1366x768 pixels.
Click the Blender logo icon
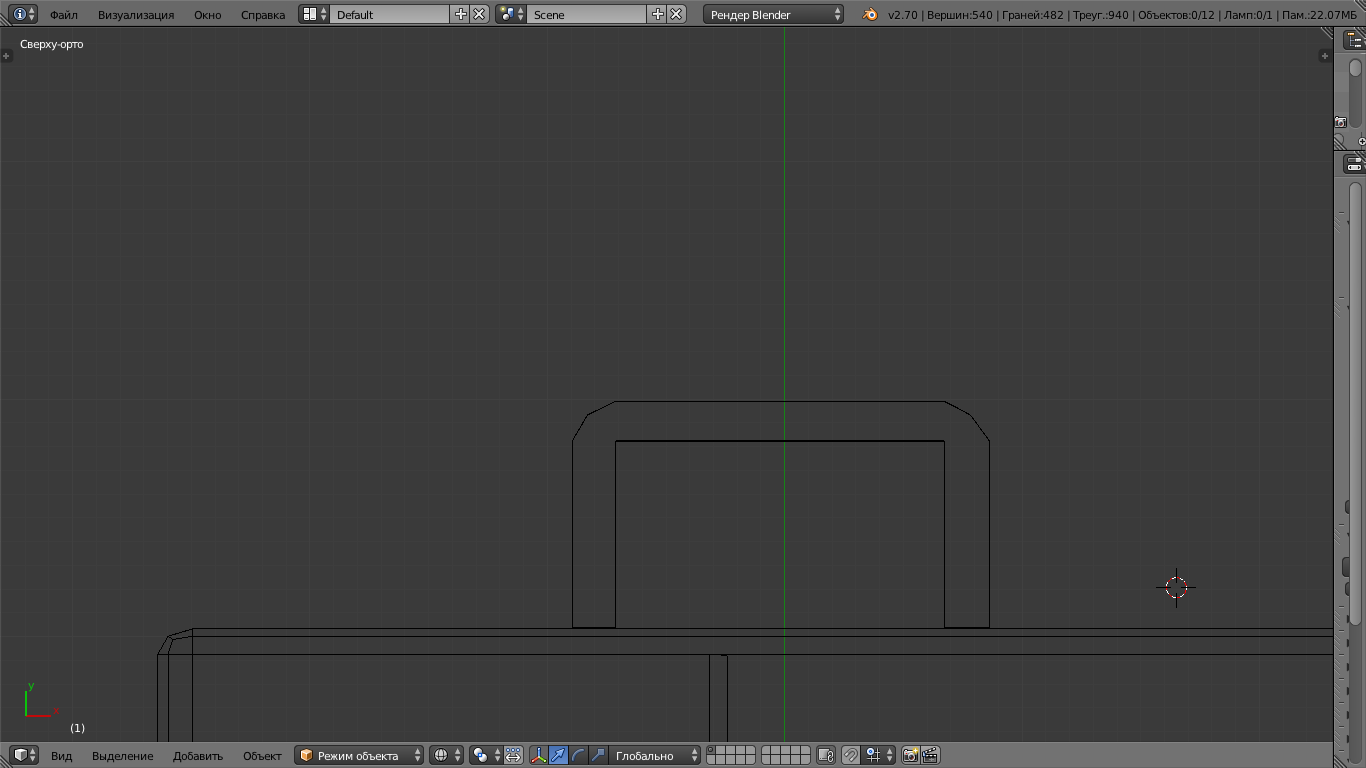pyautogui.click(x=870, y=14)
